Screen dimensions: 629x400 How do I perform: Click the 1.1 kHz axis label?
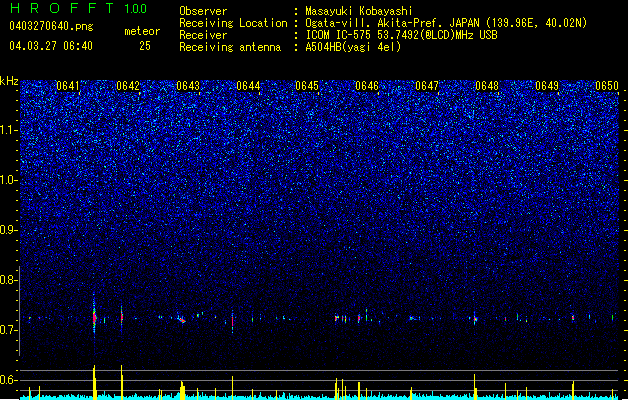tap(9, 130)
